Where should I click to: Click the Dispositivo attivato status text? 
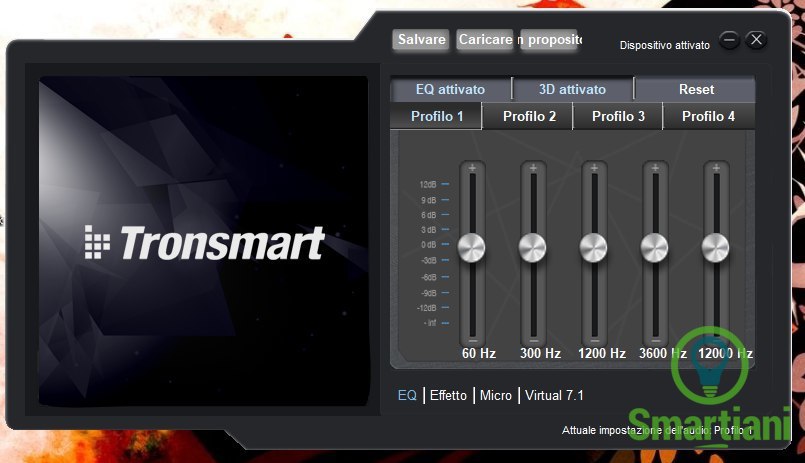click(664, 45)
